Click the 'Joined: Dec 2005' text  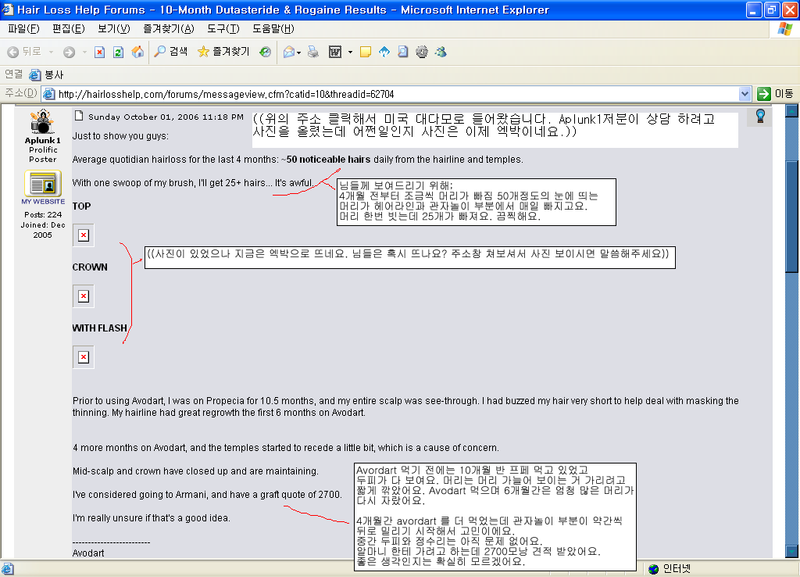pyautogui.click(x=43, y=230)
